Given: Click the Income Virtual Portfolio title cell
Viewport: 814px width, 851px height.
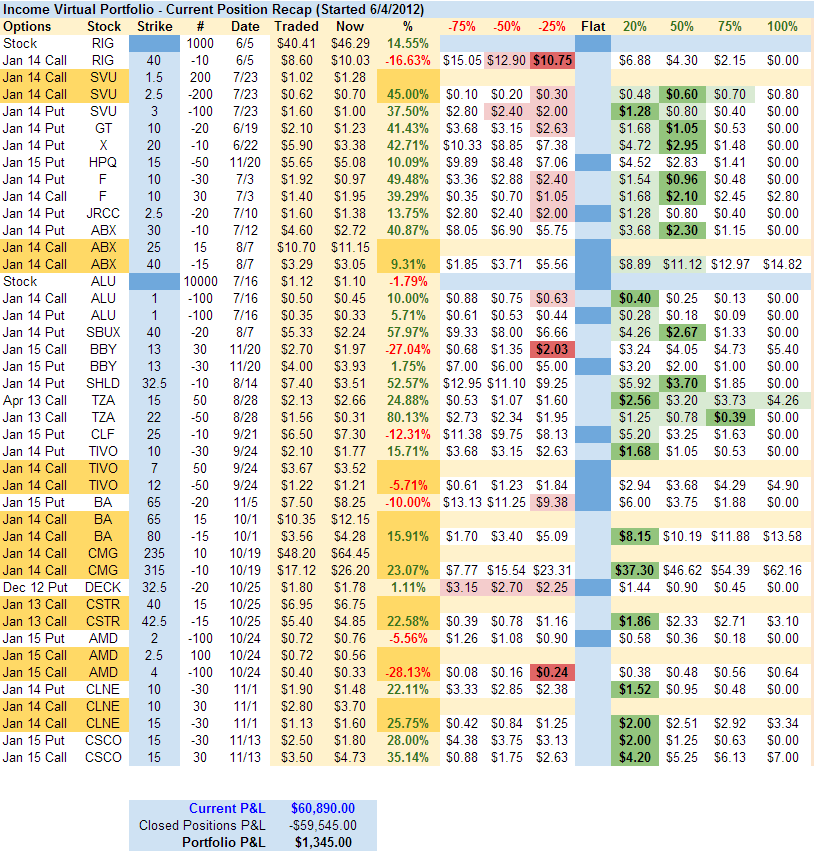Looking at the screenshot, I should pos(200,8).
